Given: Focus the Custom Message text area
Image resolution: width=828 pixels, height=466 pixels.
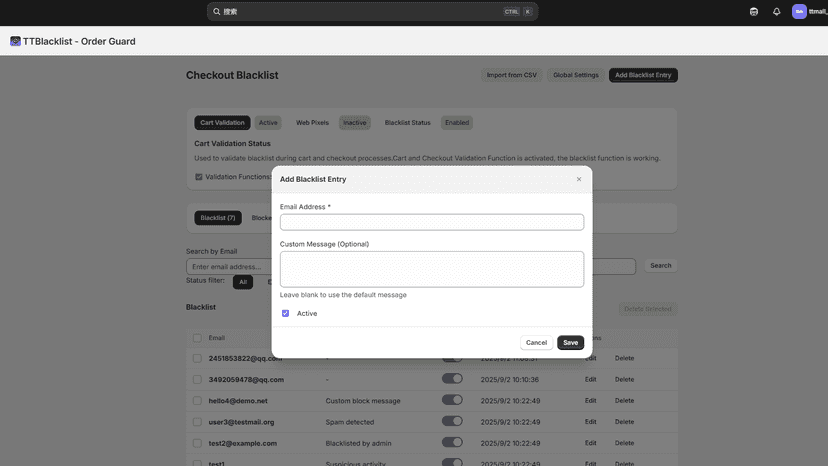Looking at the screenshot, I should point(431,269).
